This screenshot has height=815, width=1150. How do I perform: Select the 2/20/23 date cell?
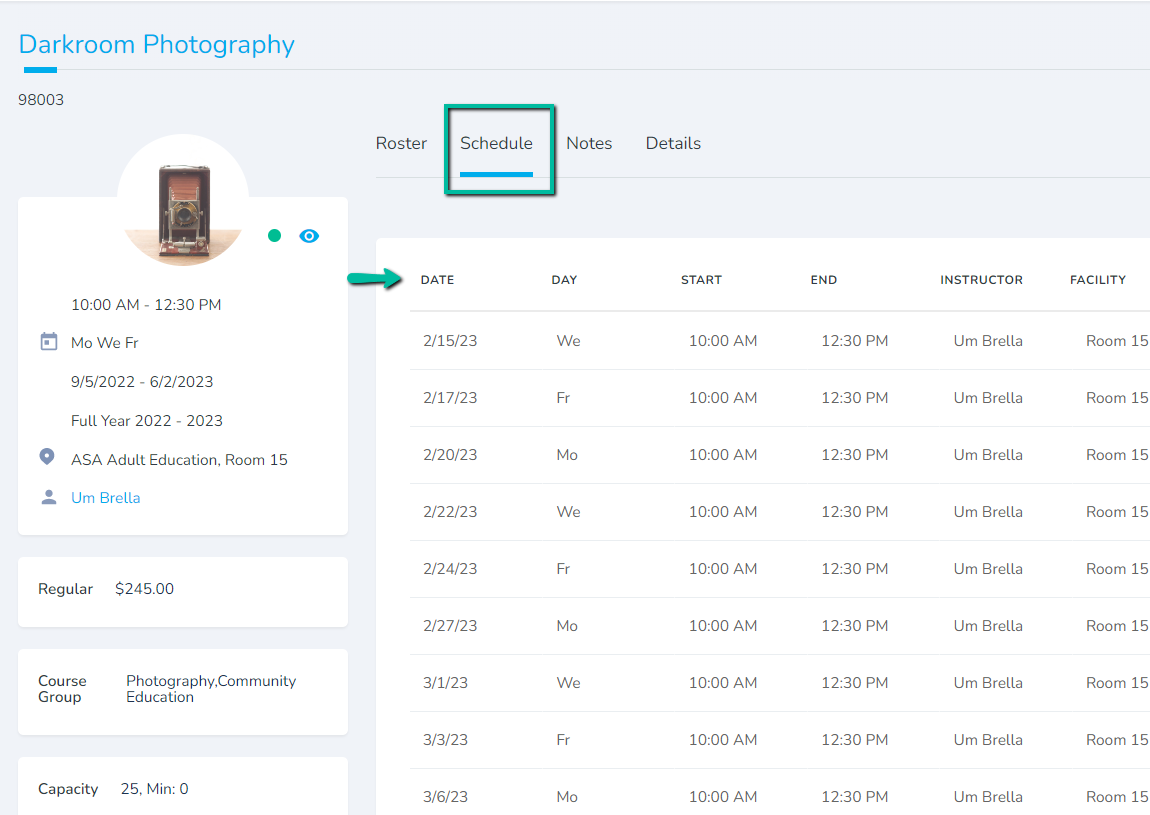point(450,455)
